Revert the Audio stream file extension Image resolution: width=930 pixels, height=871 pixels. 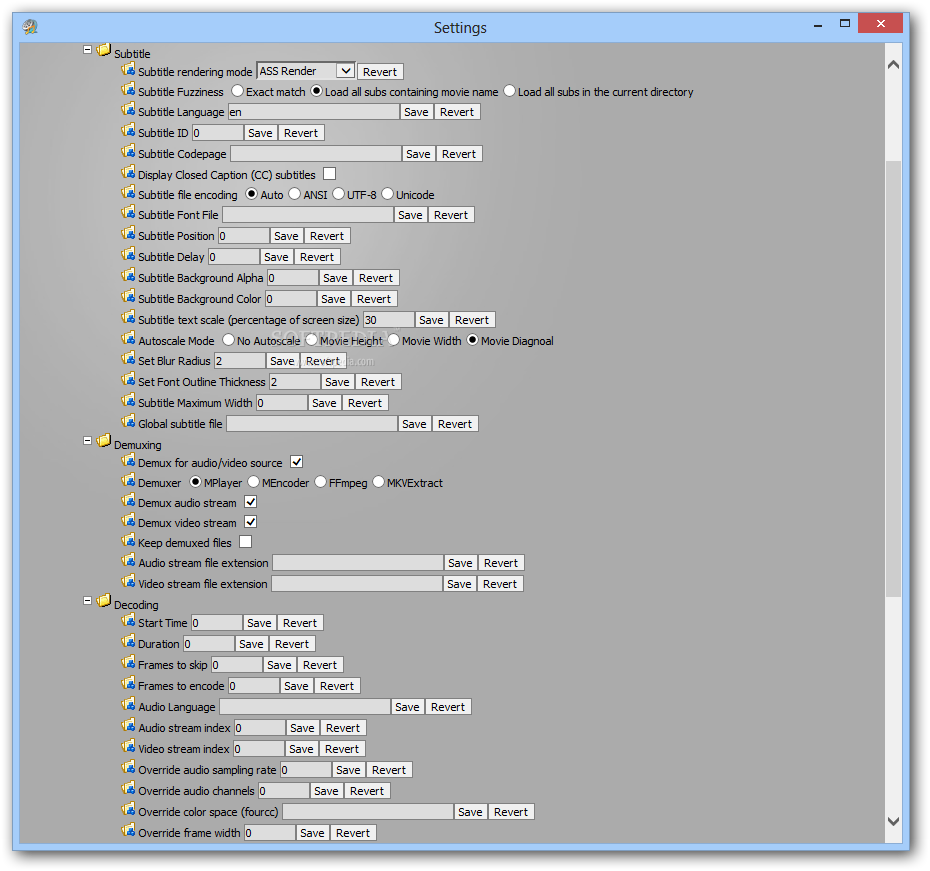coord(501,563)
